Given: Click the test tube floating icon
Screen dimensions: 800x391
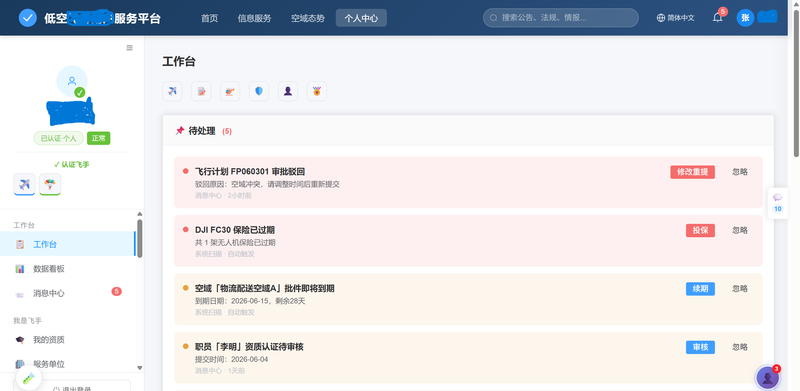Looking at the screenshot, I should [29, 378].
